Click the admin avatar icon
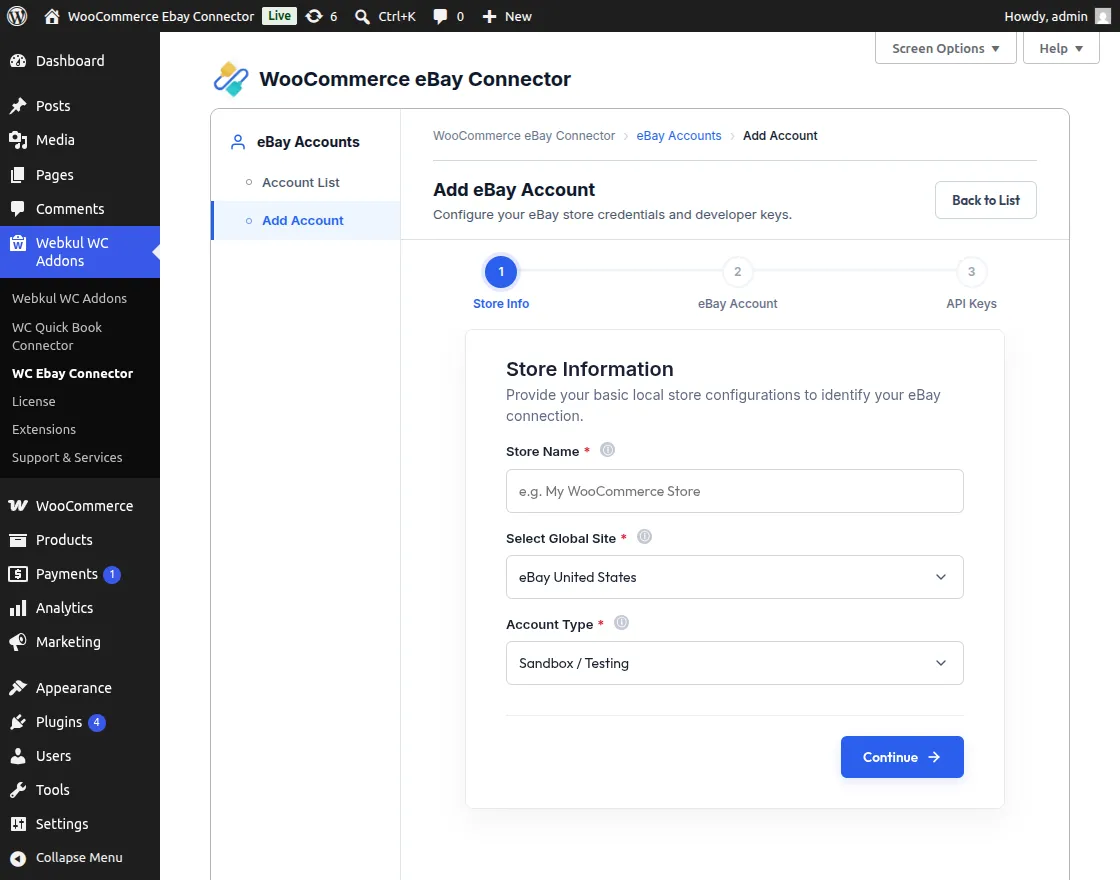This screenshot has height=880, width=1120. pos(1103,16)
